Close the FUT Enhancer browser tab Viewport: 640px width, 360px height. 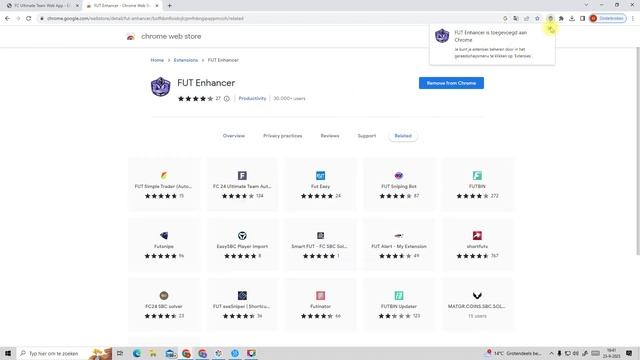pos(157,6)
